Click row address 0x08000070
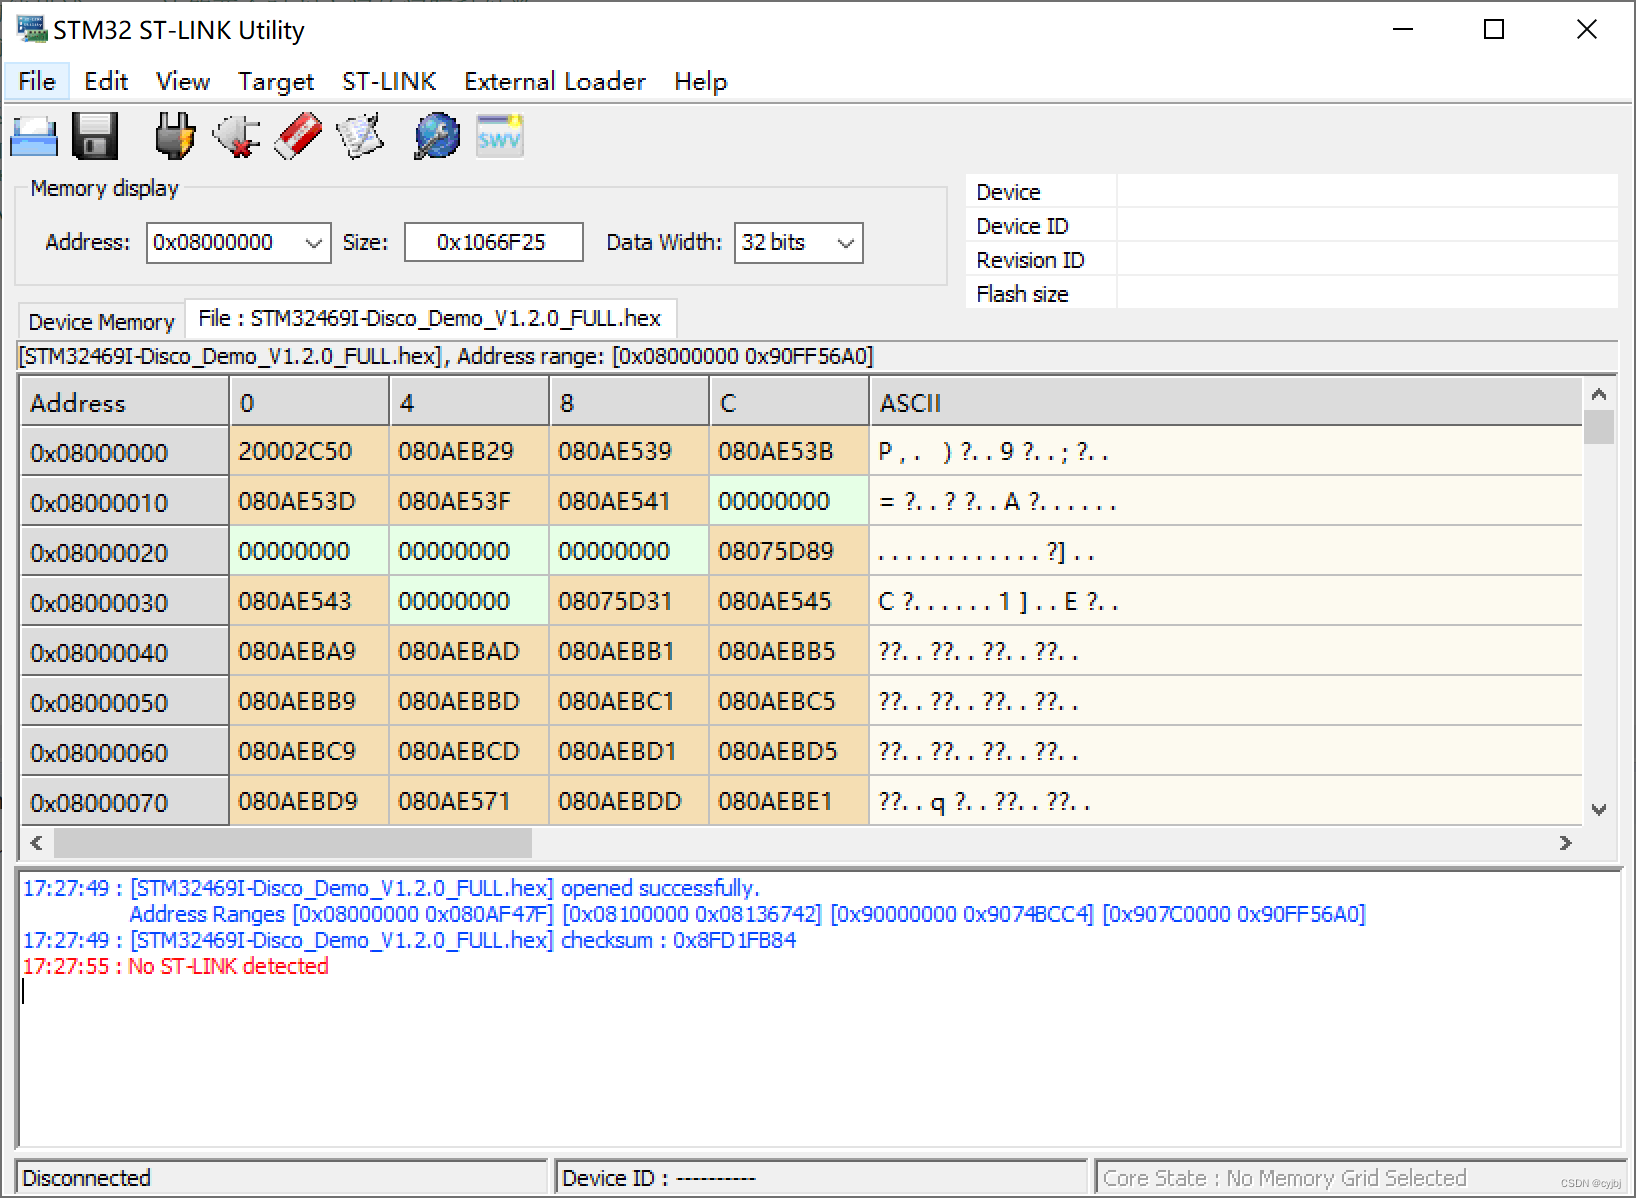This screenshot has height=1198, width=1636. (125, 802)
